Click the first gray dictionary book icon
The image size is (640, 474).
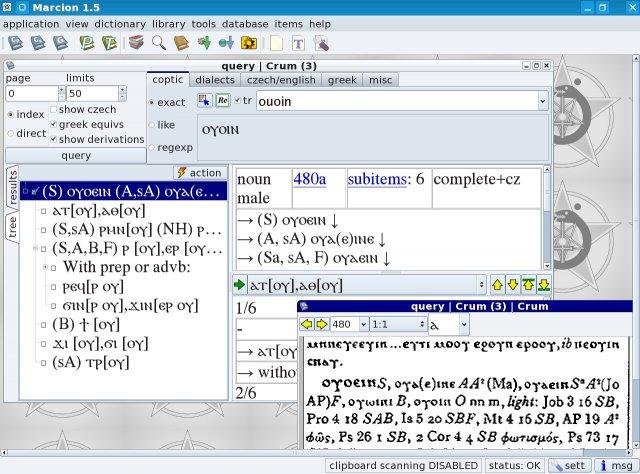click(16, 43)
